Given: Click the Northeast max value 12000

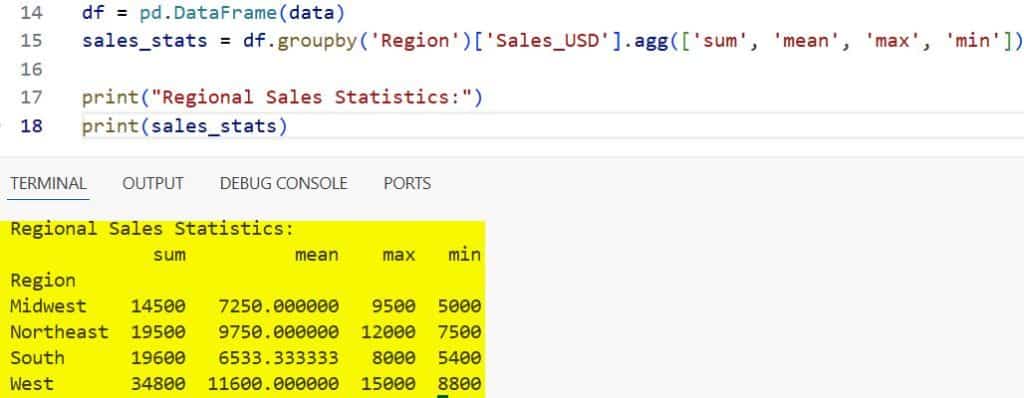Looking at the screenshot, I should (x=388, y=332).
